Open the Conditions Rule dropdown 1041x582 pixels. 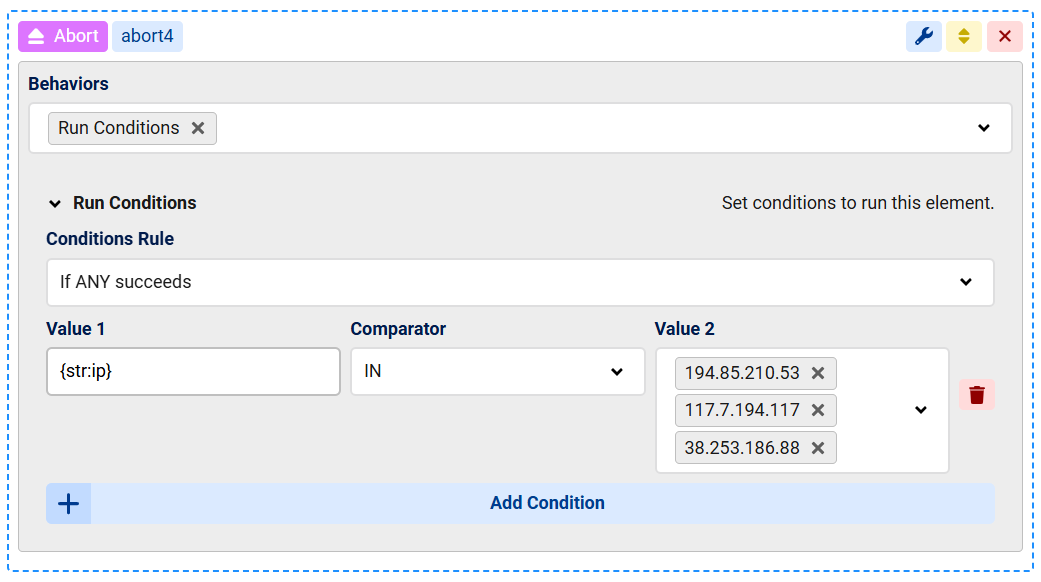click(x=965, y=282)
